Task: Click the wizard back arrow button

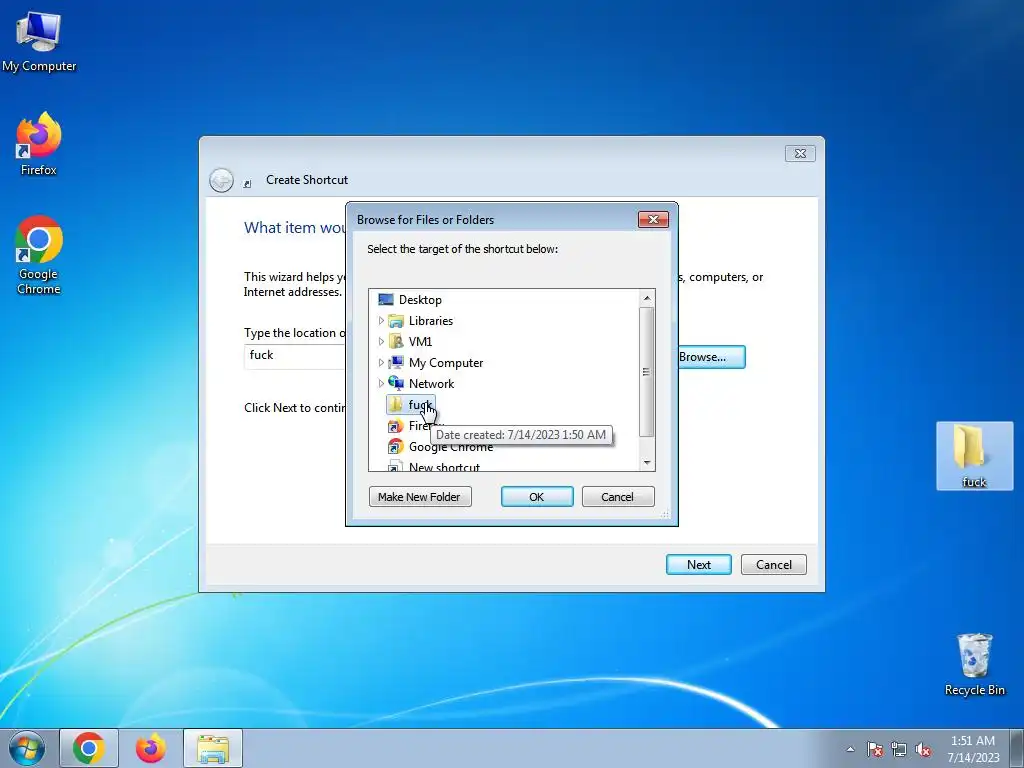Action: (221, 180)
